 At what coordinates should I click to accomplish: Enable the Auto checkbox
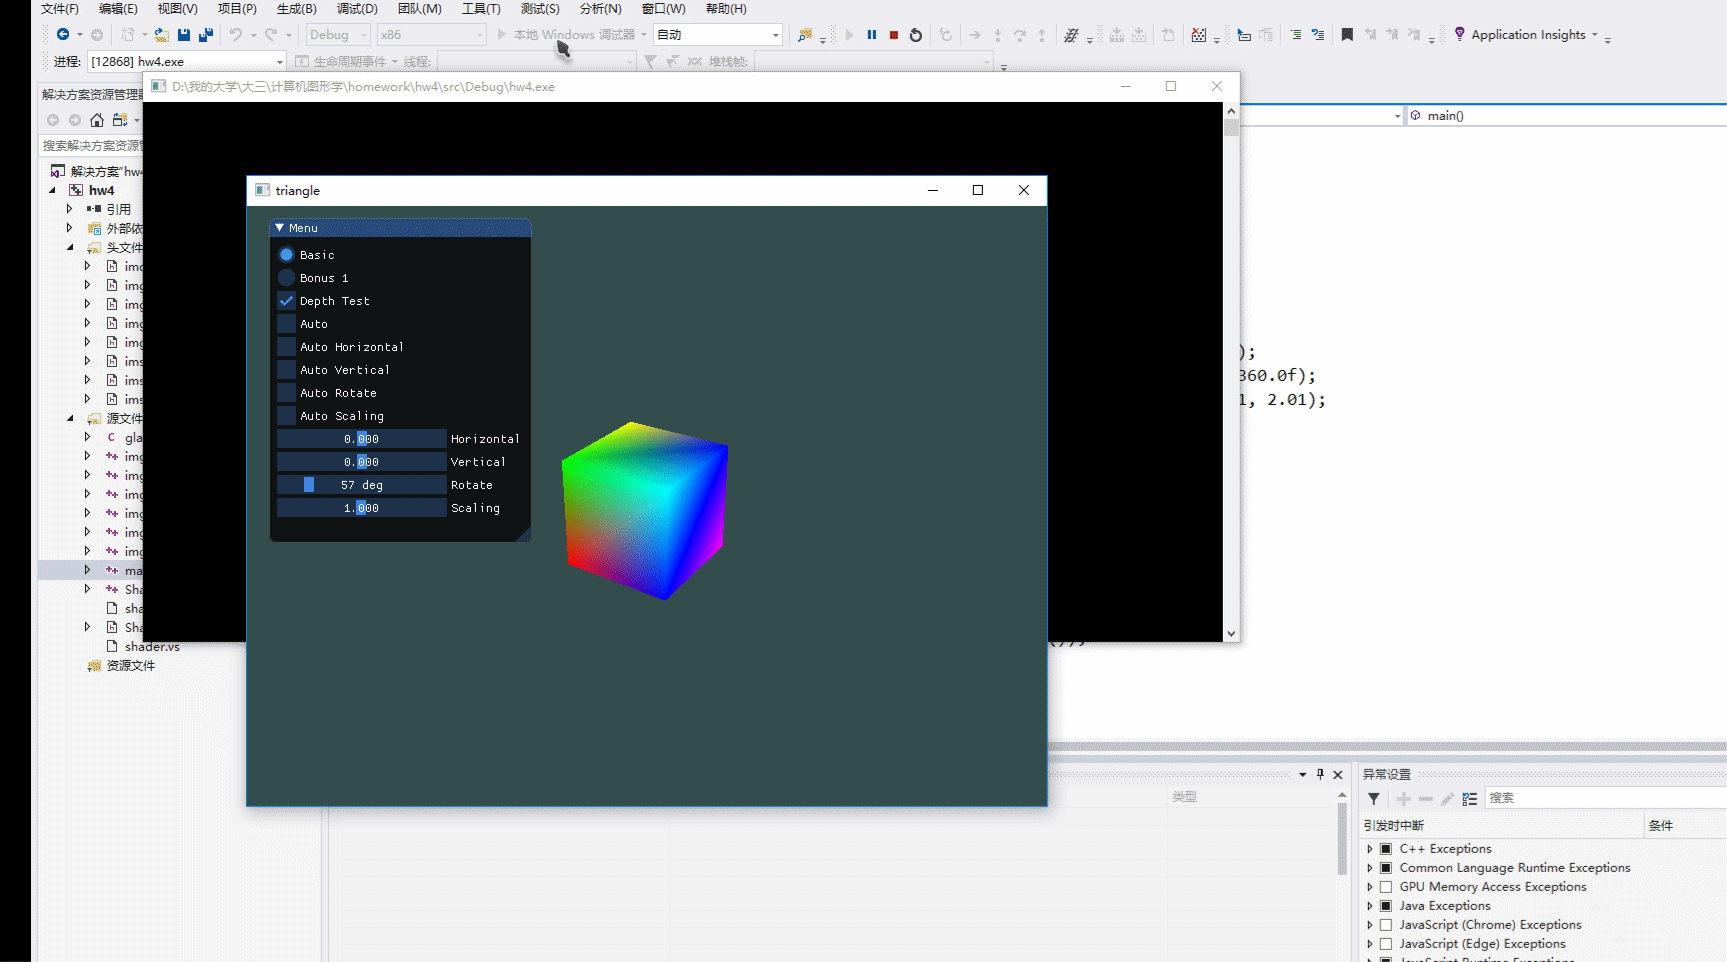coord(286,324)
